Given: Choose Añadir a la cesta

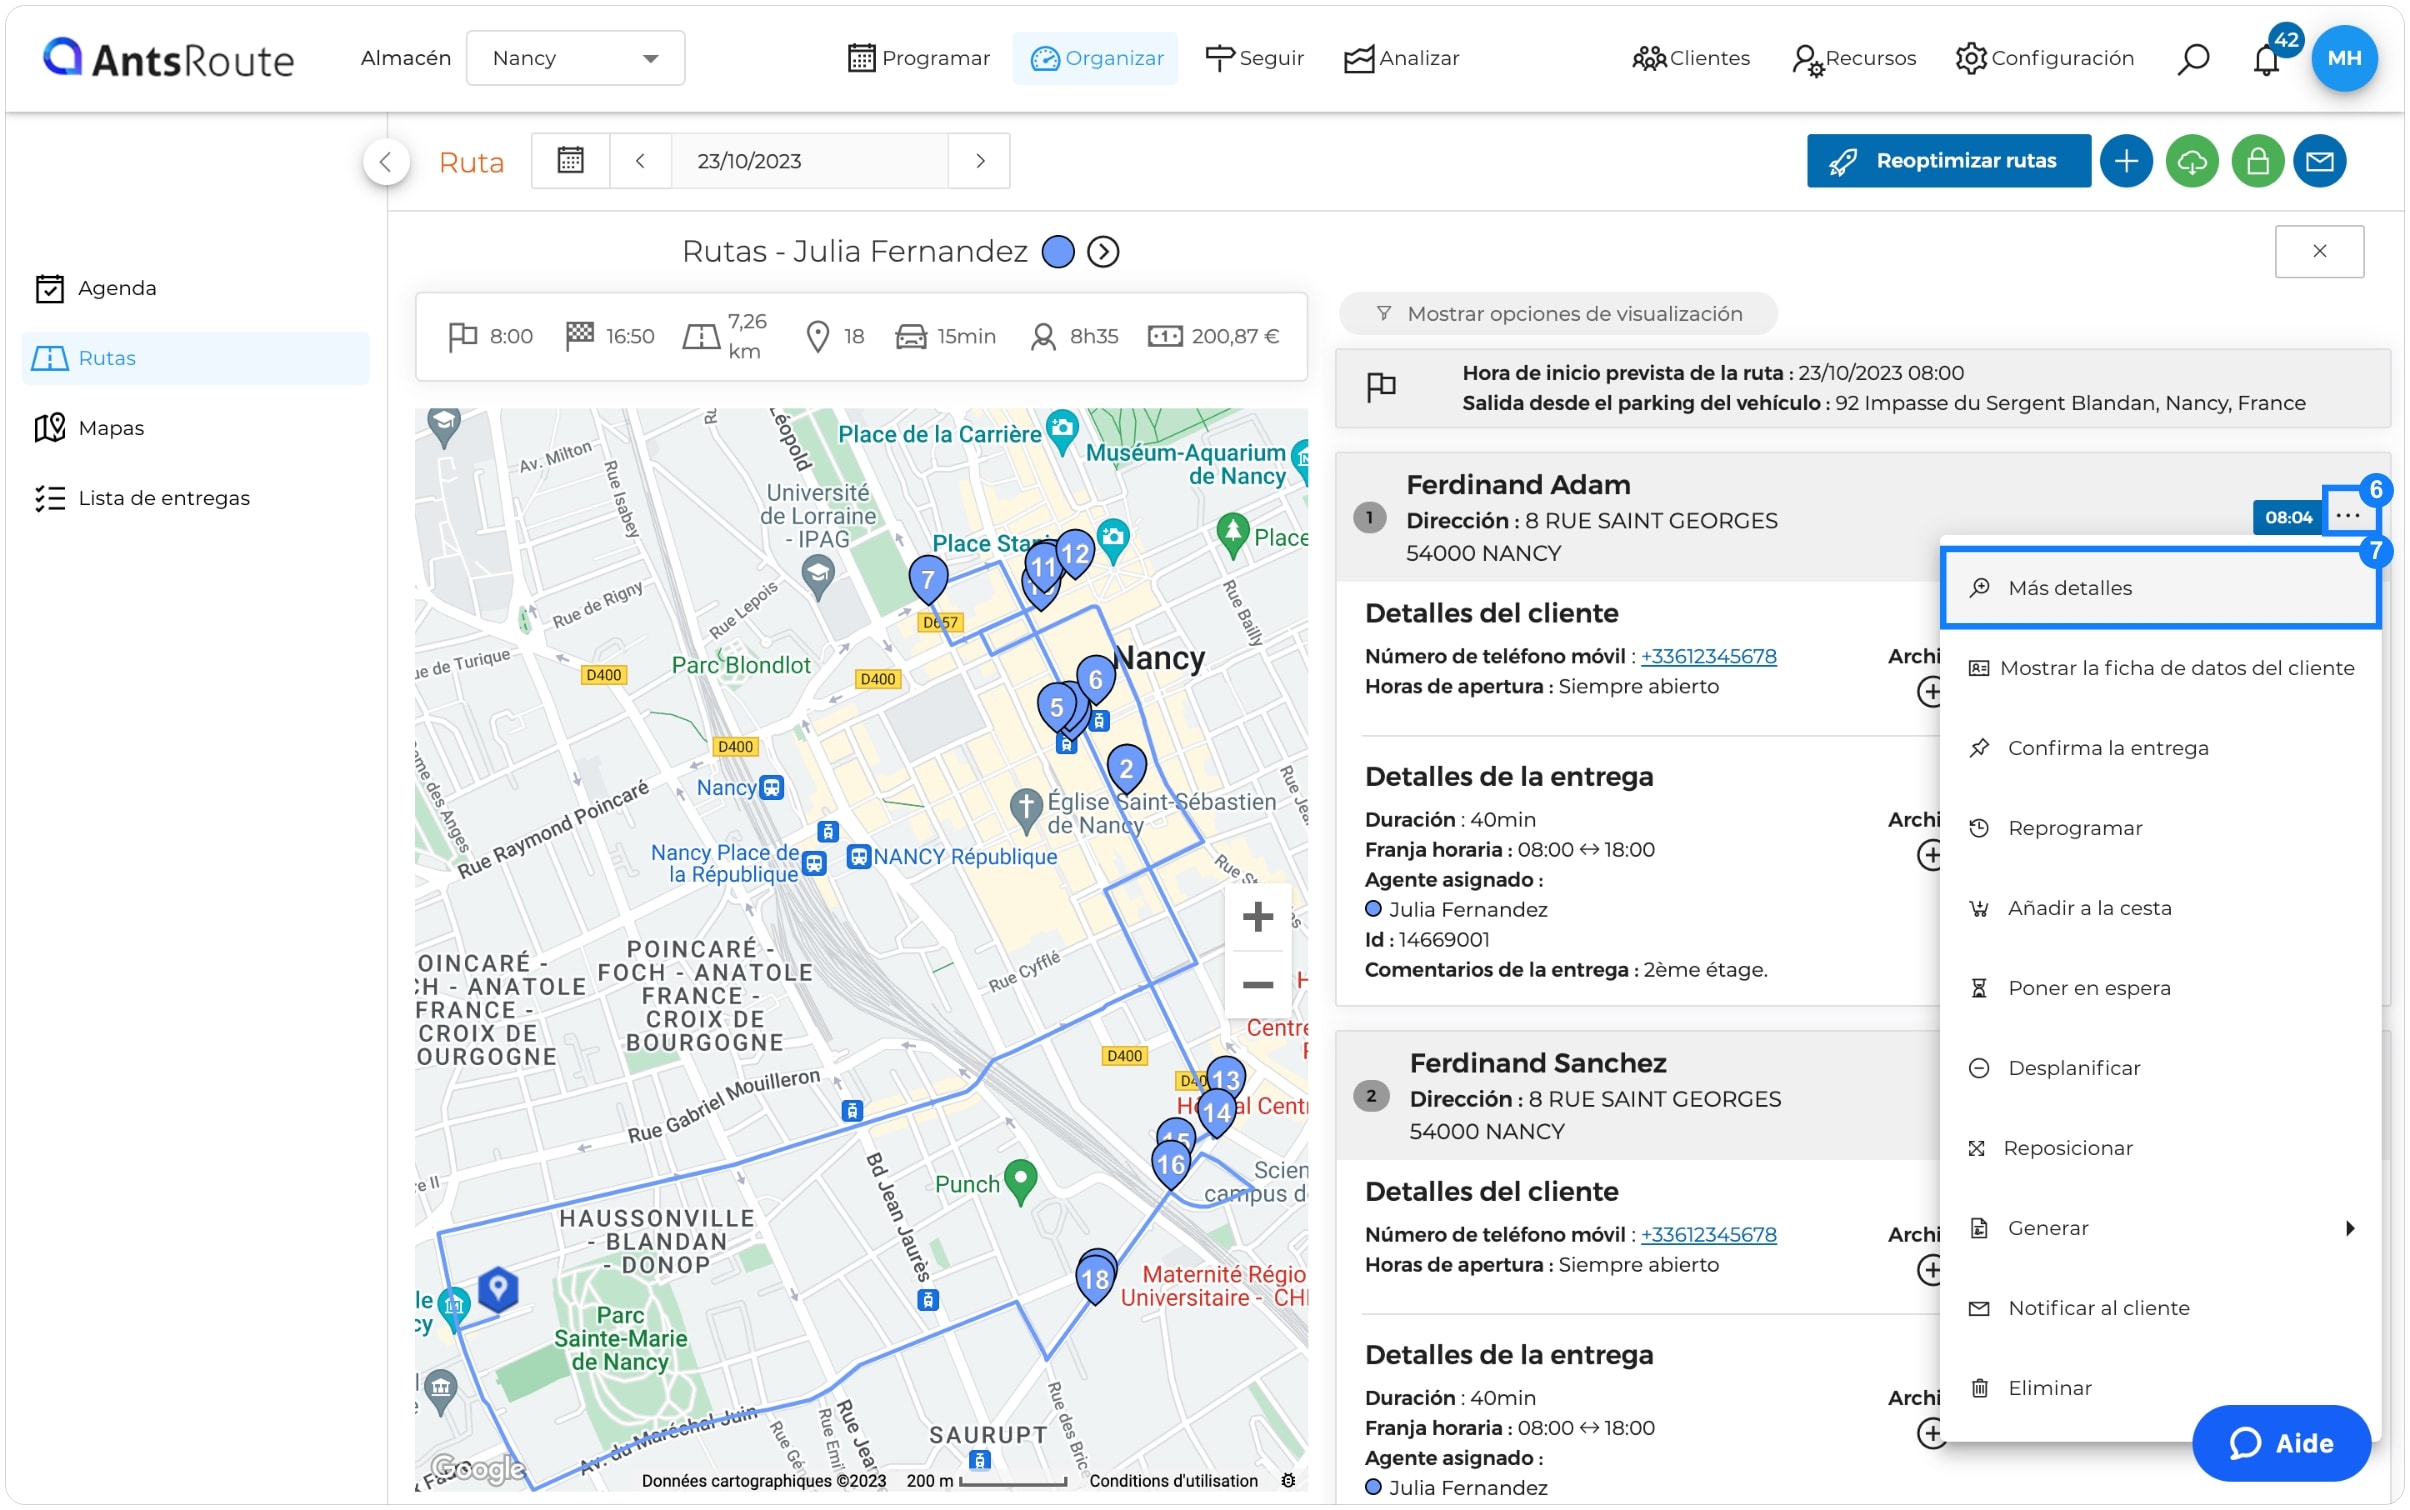Looking at the screenshot, I should click(2160, 908).
